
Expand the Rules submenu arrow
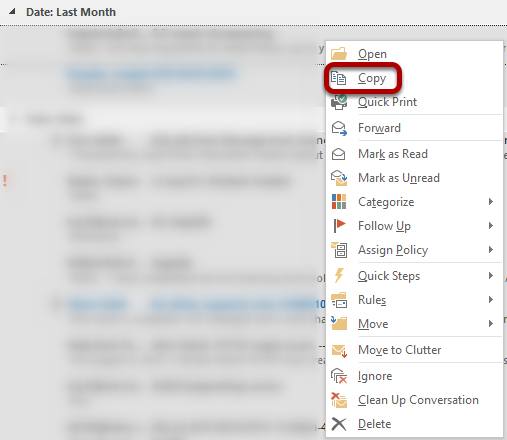491,299
